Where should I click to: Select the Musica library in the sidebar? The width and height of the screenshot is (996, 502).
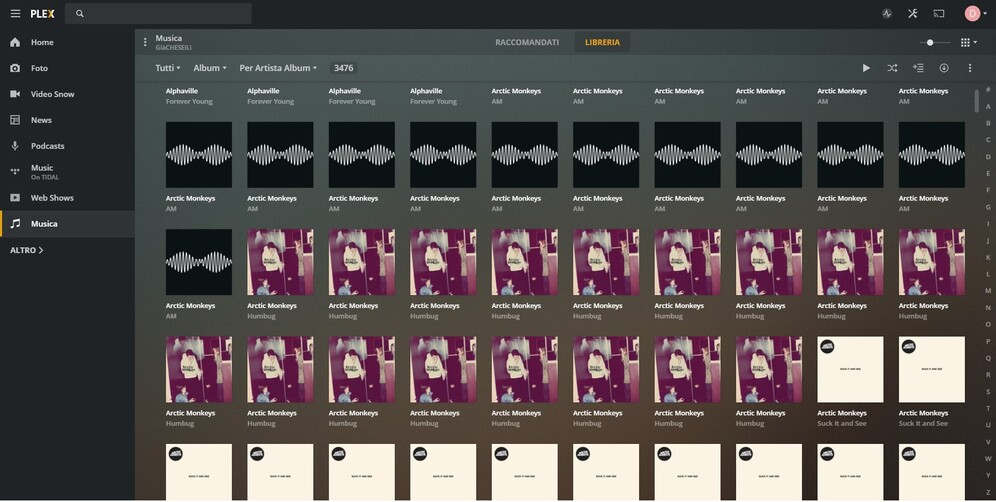[67, 224]
